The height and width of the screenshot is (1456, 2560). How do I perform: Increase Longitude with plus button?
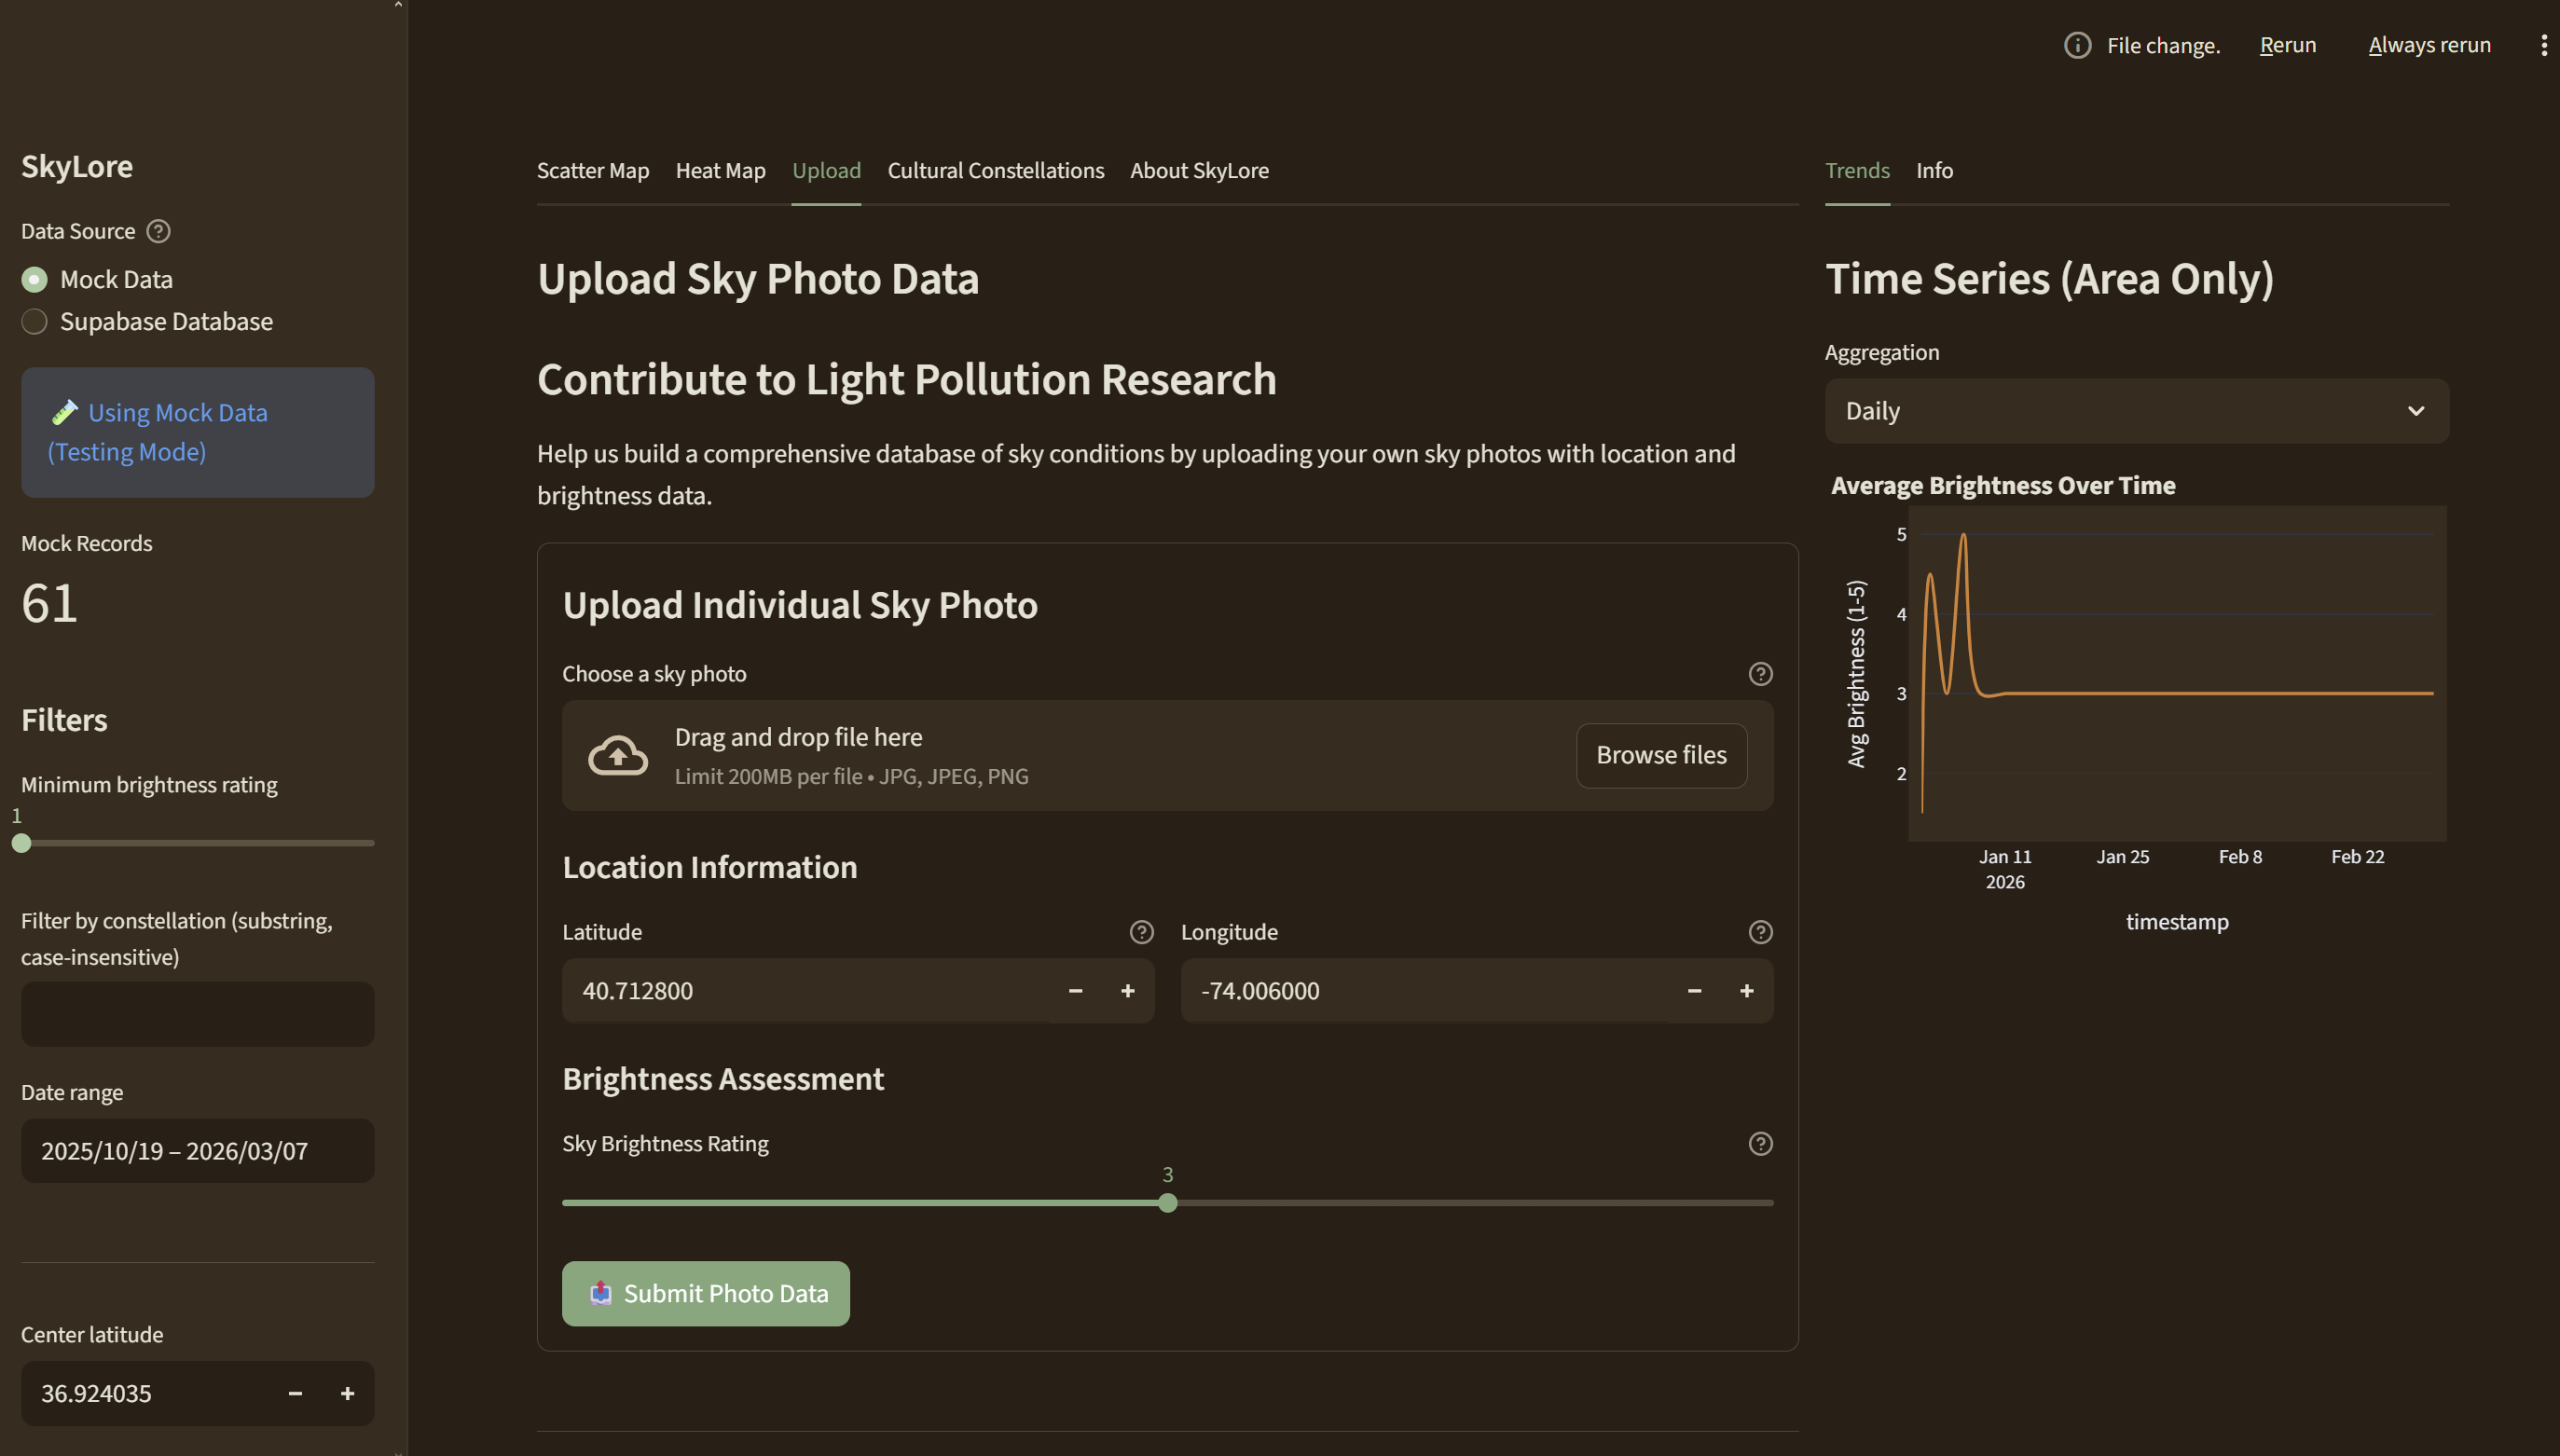(x=1746, y=991)
